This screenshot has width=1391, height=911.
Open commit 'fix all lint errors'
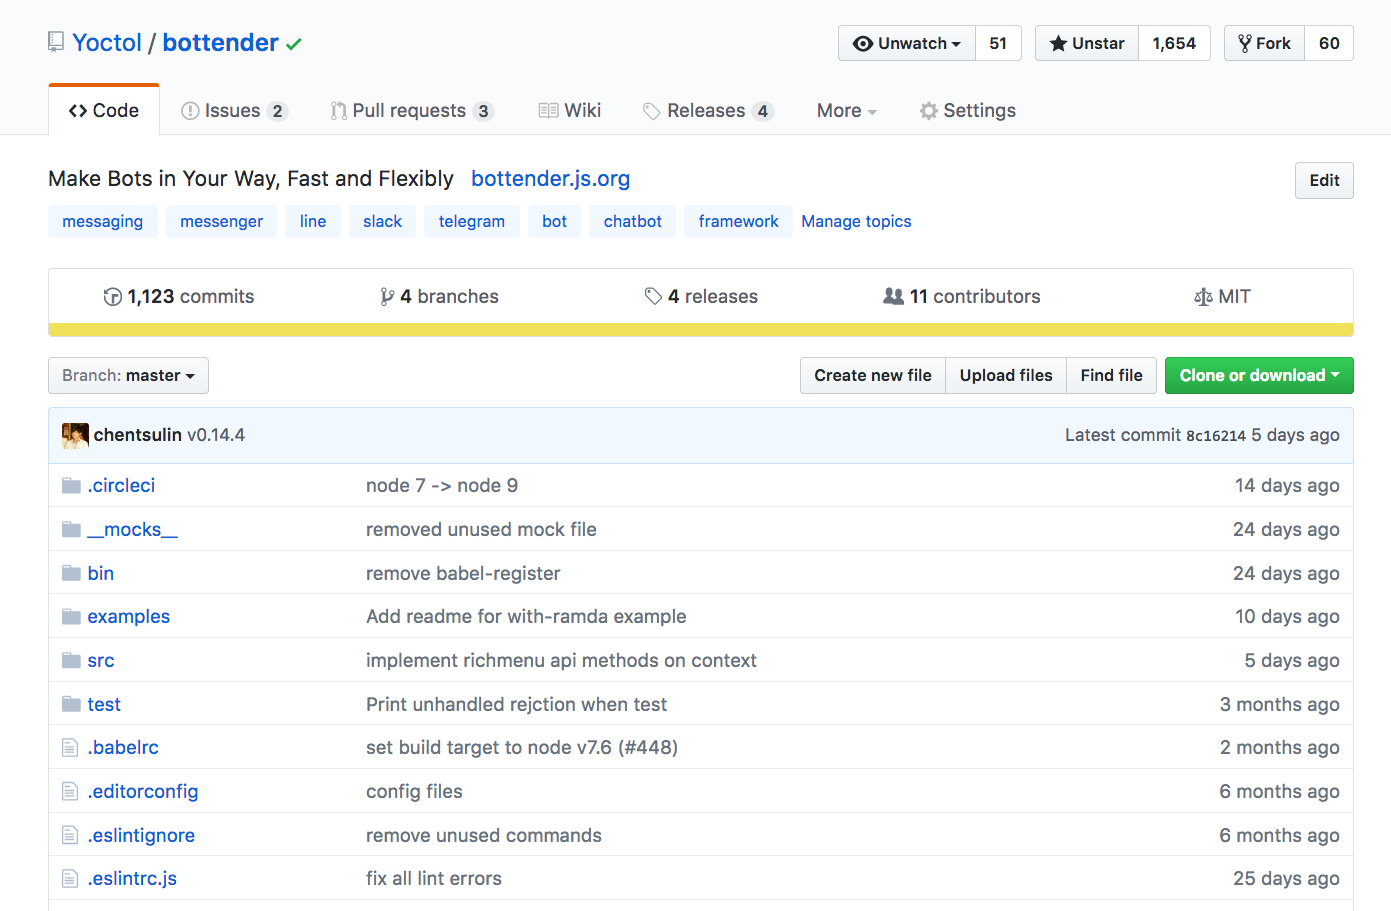[434, 878]
